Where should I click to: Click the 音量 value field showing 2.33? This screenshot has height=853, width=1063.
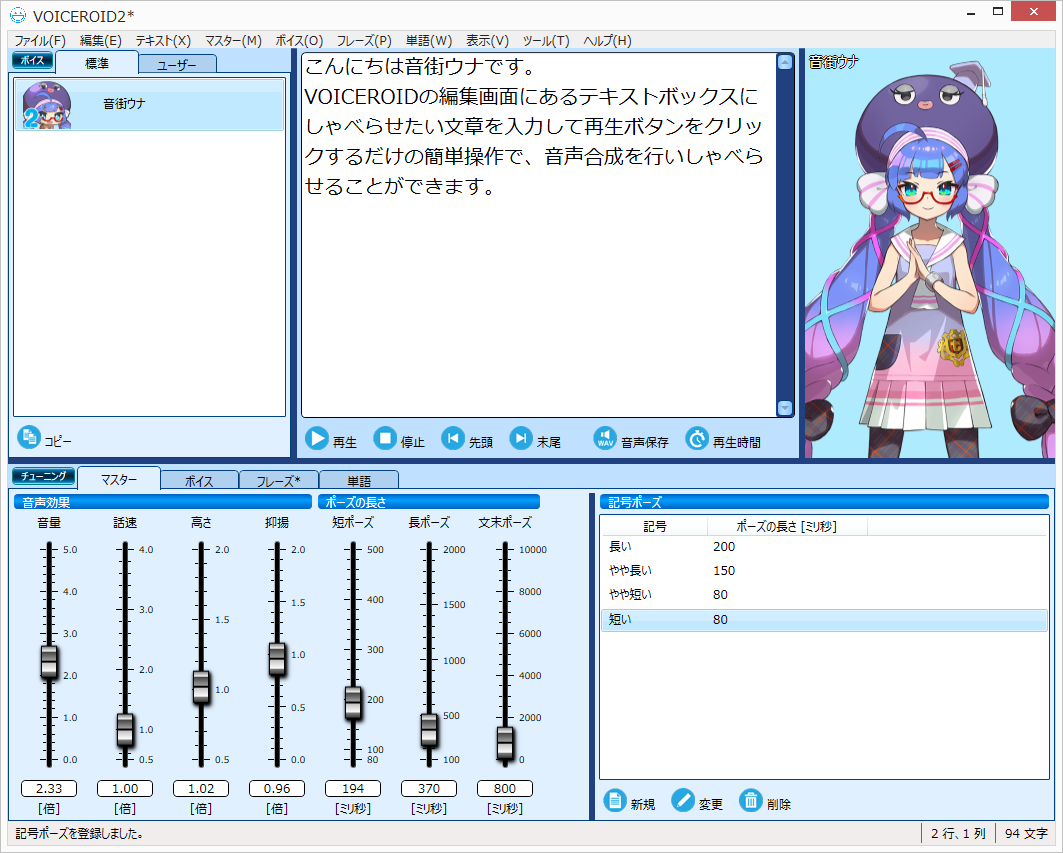[49, 789]
